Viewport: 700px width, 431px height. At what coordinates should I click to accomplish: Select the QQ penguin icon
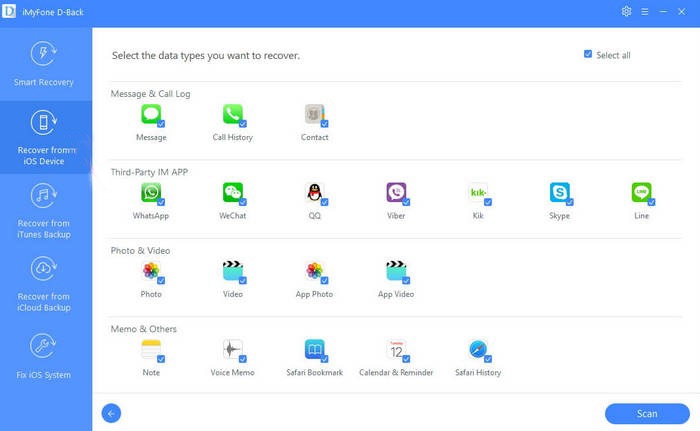pyautogui.click(x=314, y=192)
